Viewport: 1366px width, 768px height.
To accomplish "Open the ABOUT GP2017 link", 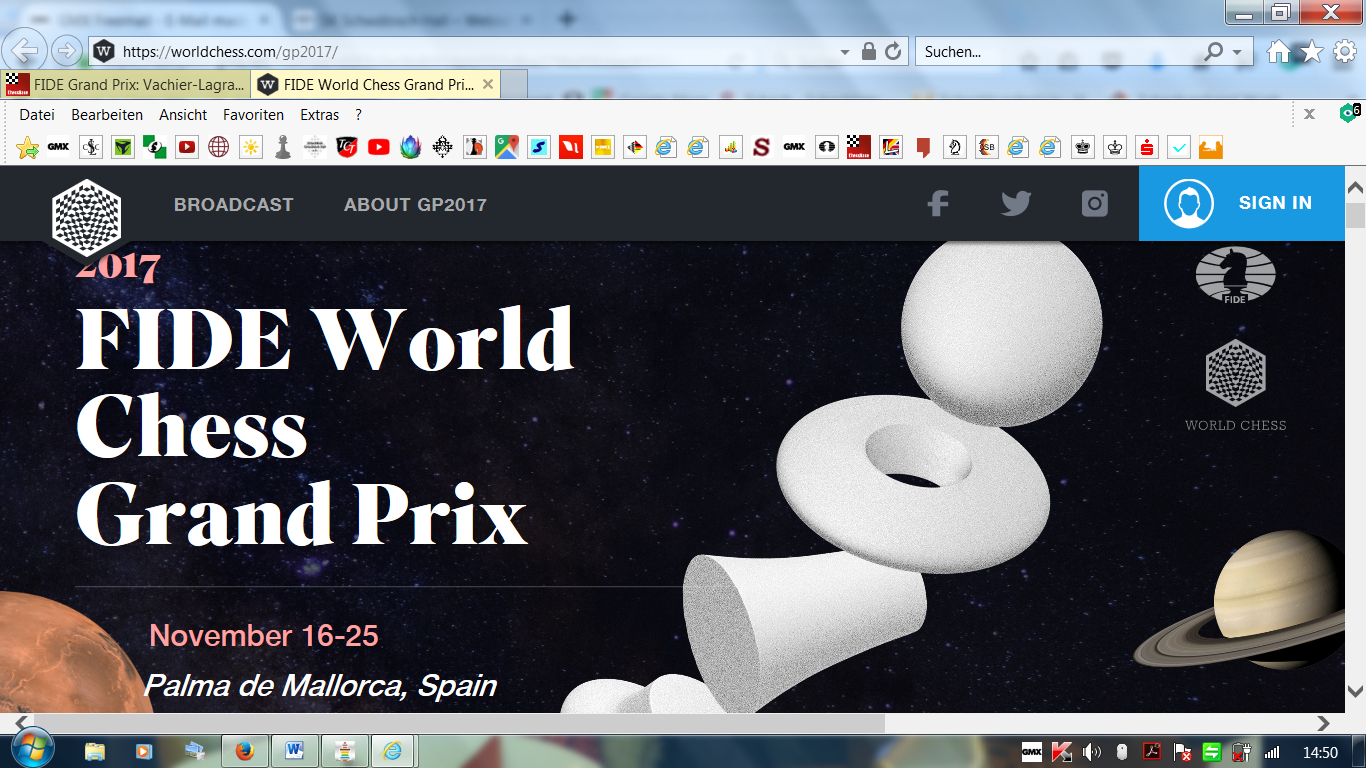I will point(415,204).
